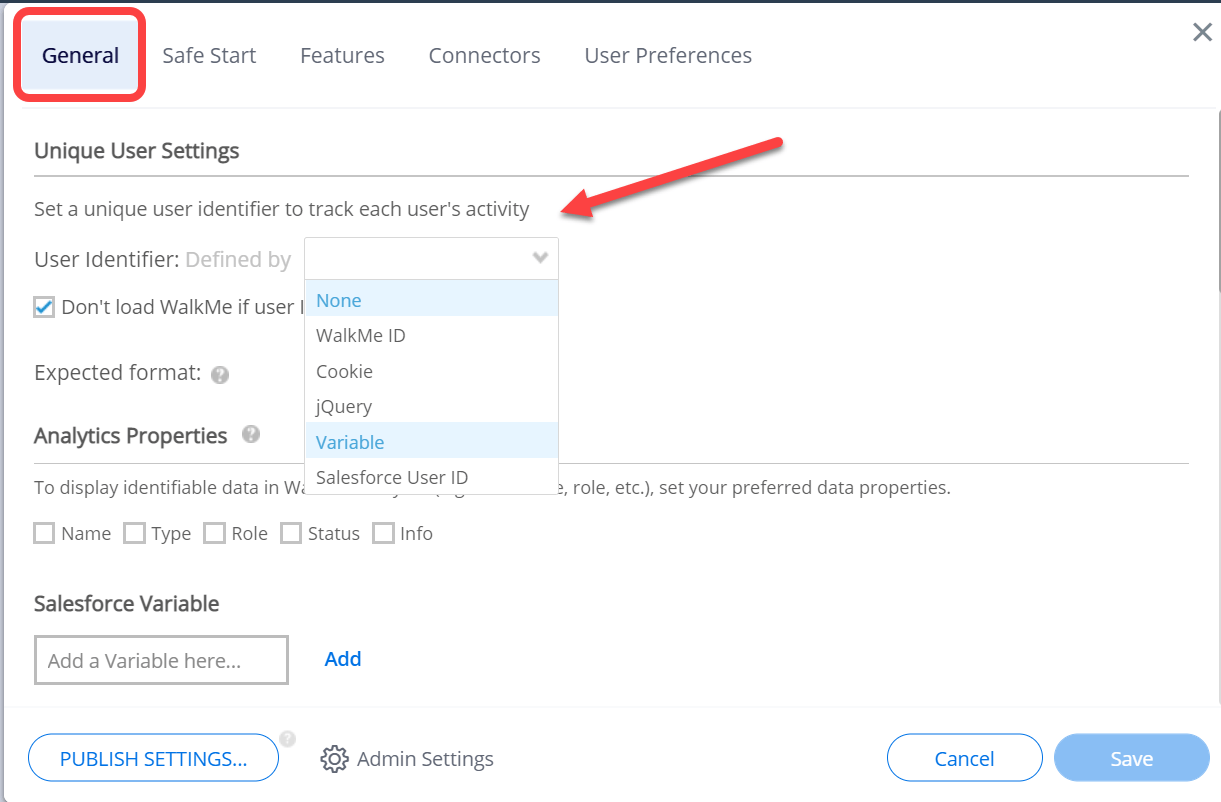Uncheck the Don't load WalkMe checkbox
1221x802 pixels.
click(x=44, y=307)
